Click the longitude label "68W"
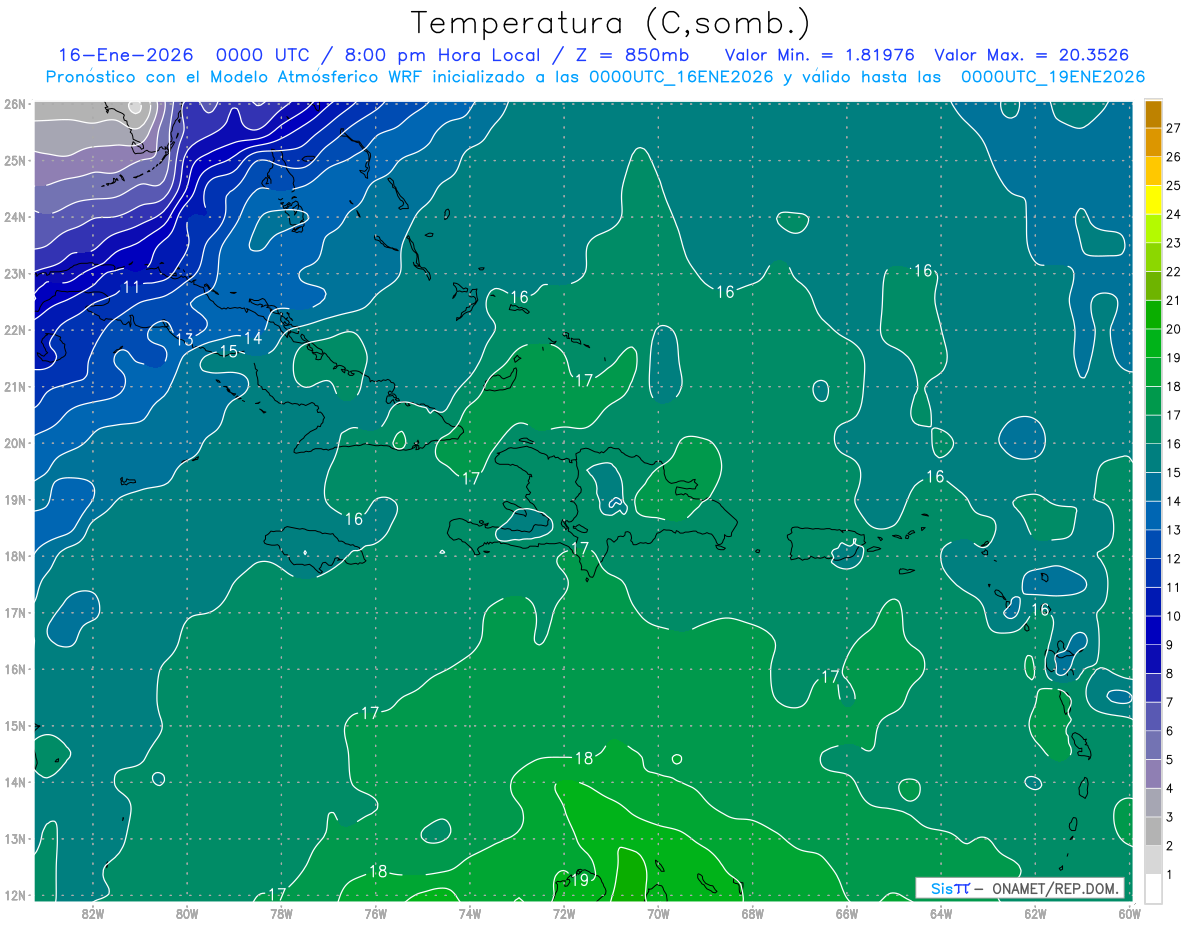The height and width of the screenshot is (927, 1200). point(753,913)
